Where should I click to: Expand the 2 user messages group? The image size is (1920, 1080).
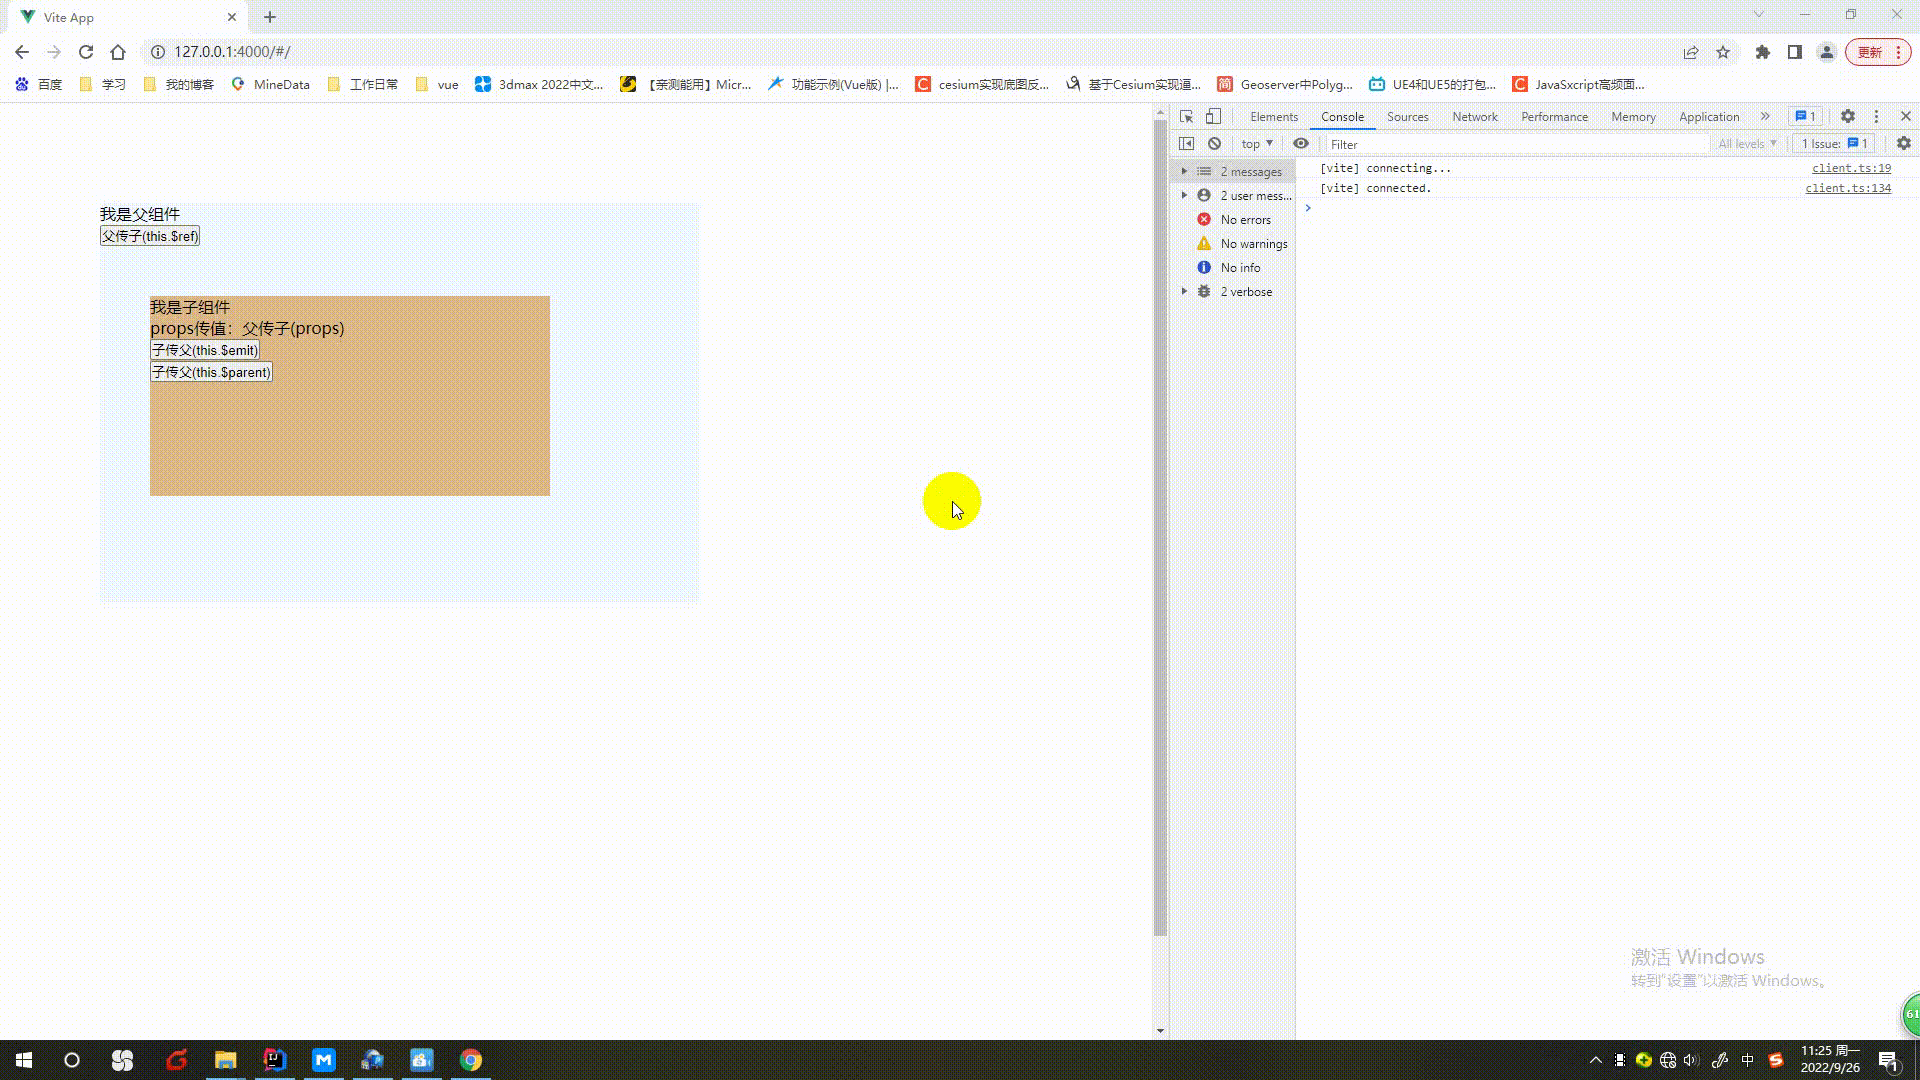1185,195
